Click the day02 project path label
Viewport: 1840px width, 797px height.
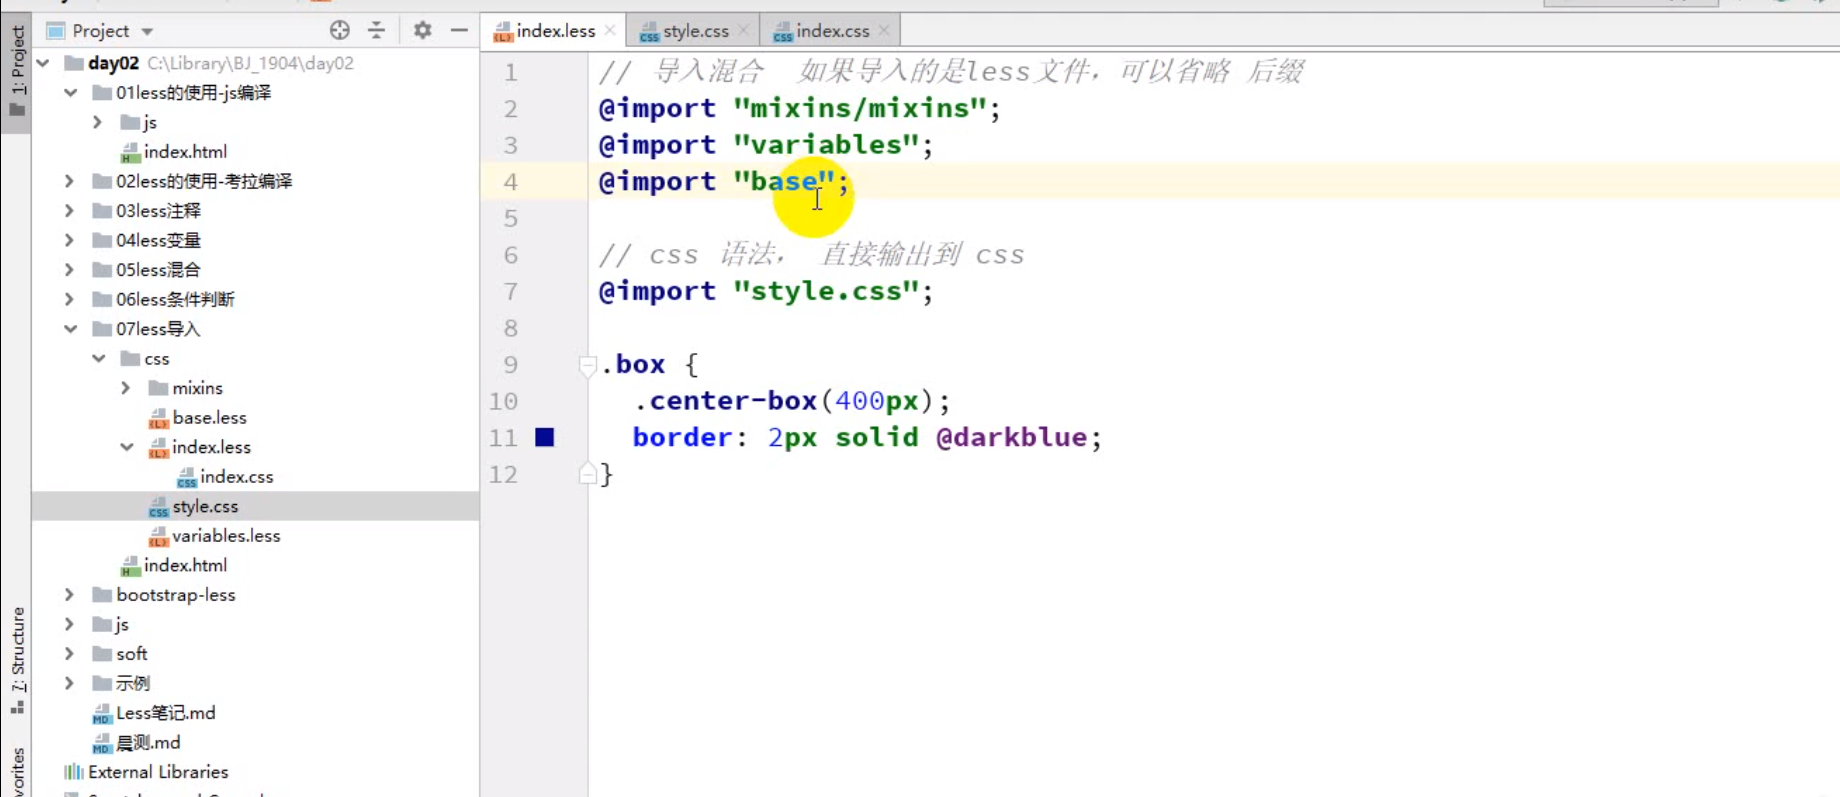(x=251, y=63)
